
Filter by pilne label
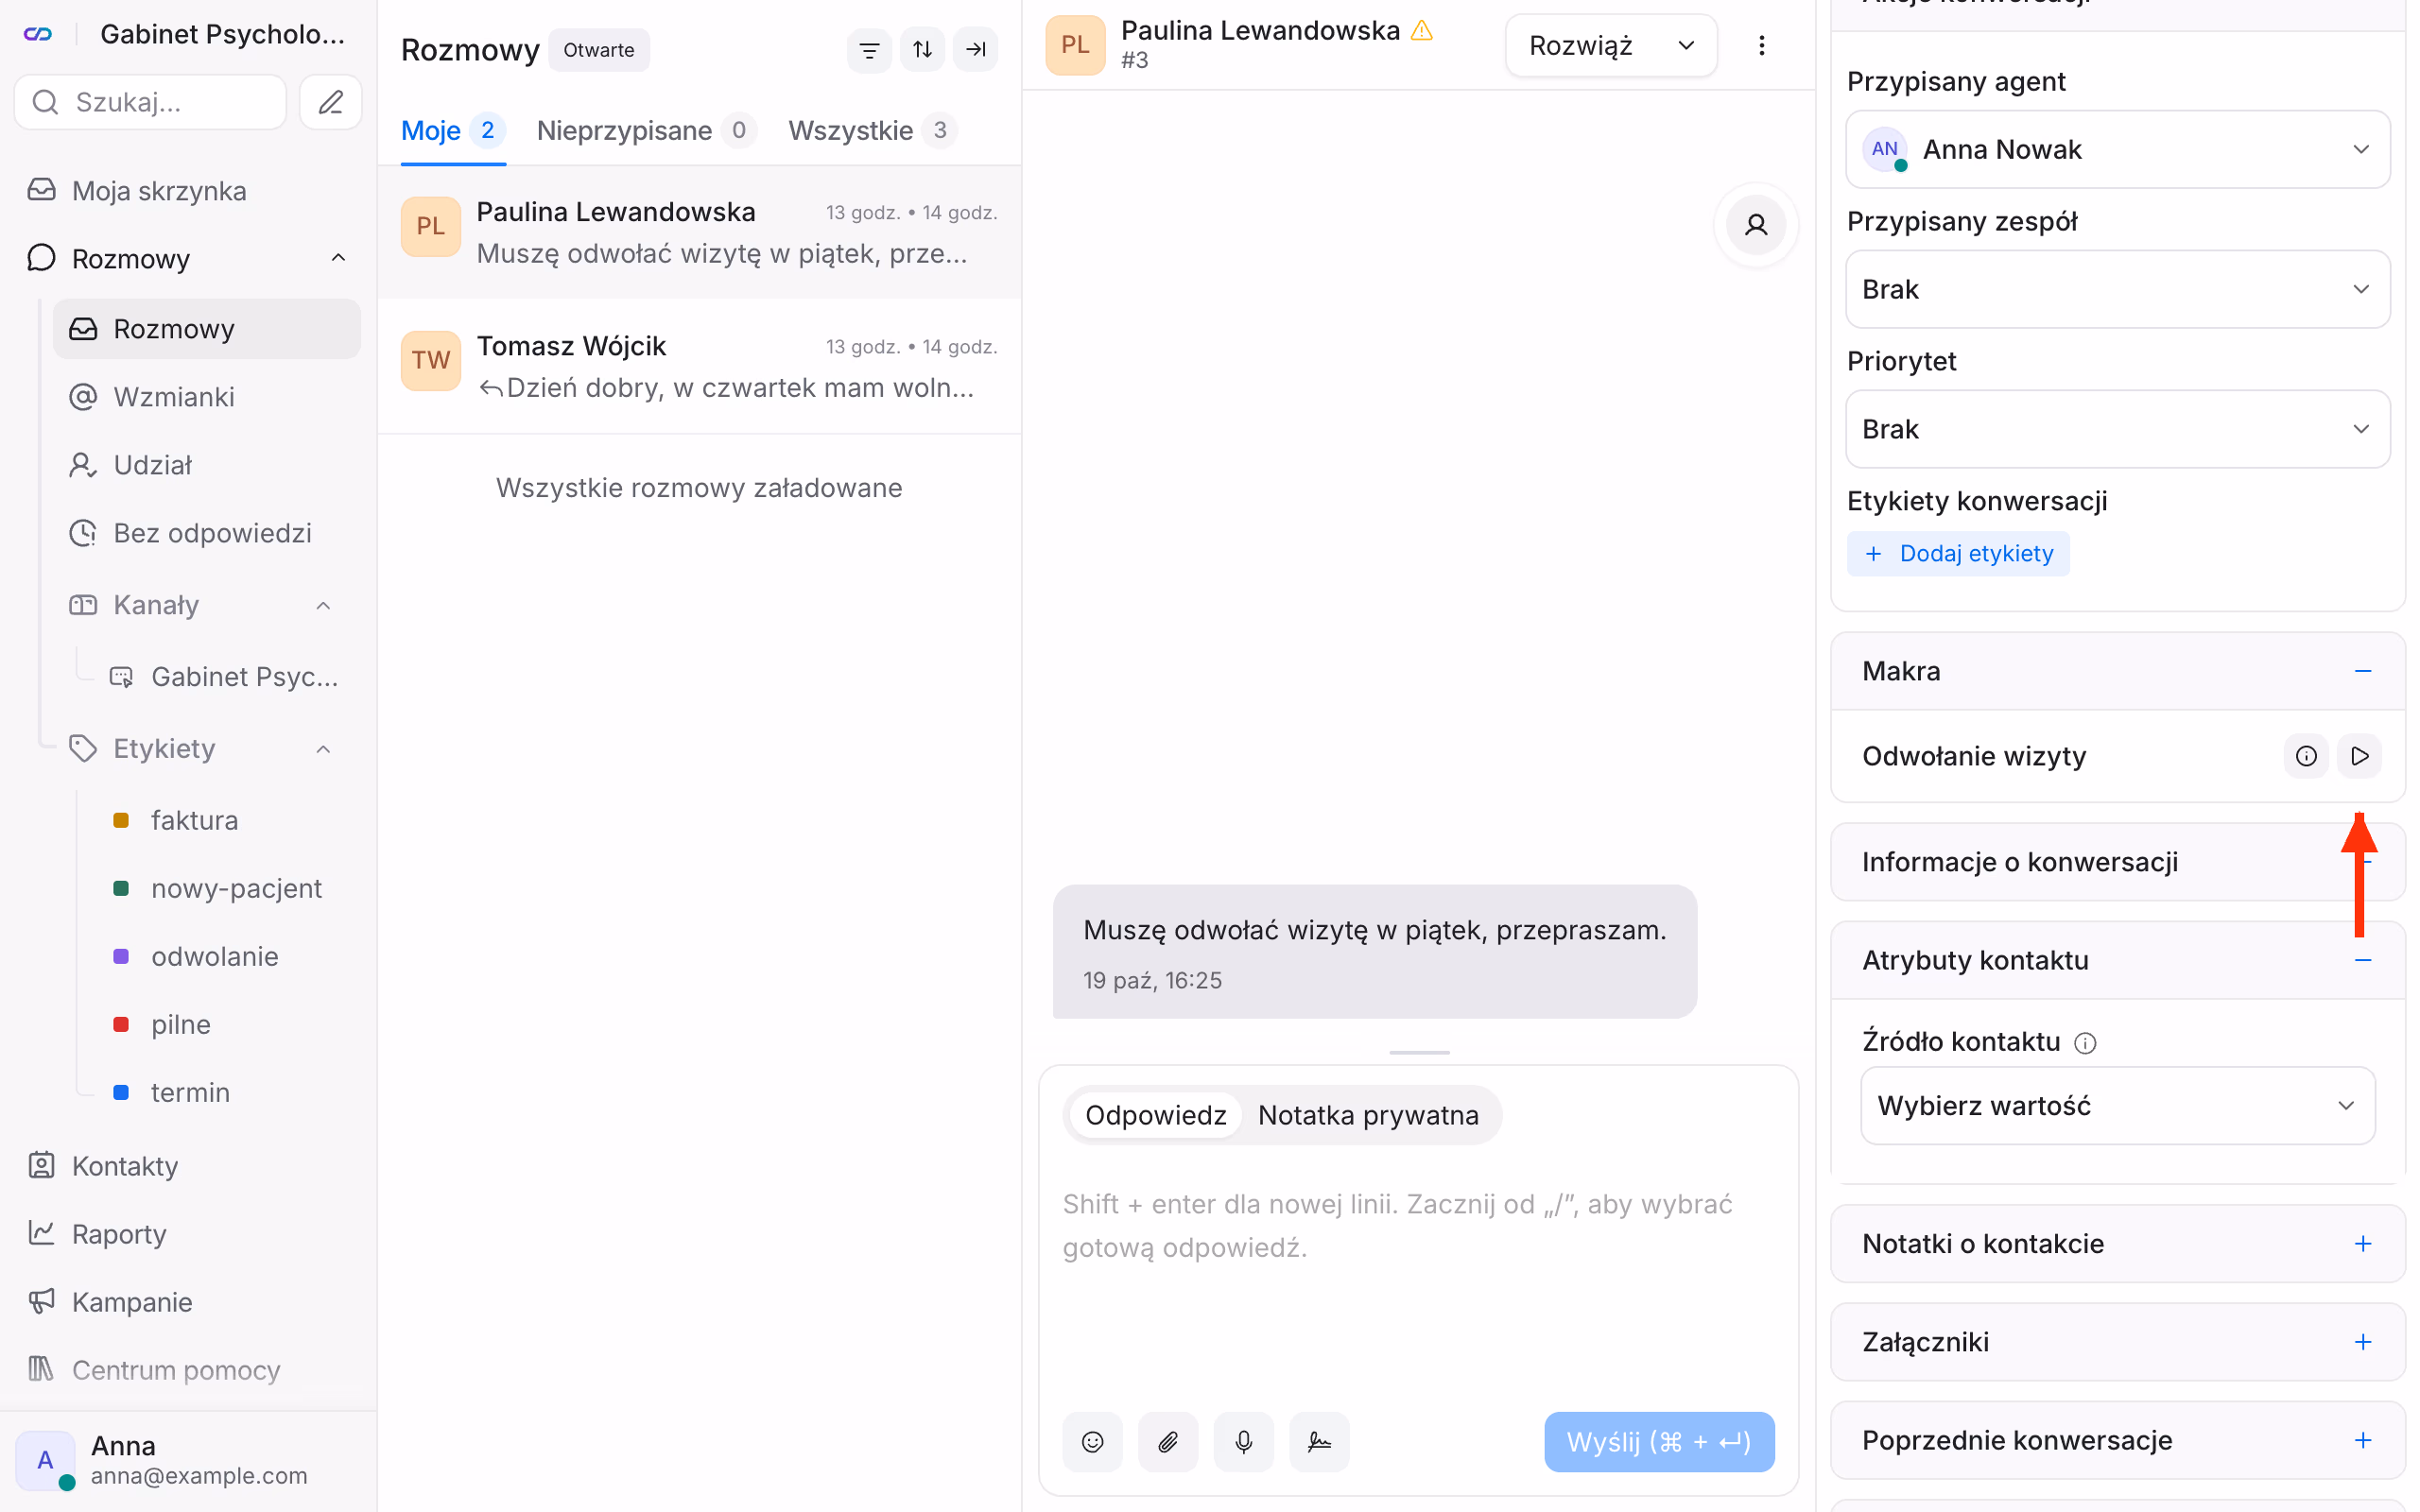pos(225,1024)
